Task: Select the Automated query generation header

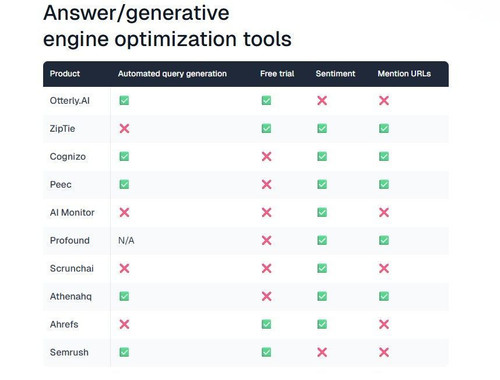Action: 172,74
